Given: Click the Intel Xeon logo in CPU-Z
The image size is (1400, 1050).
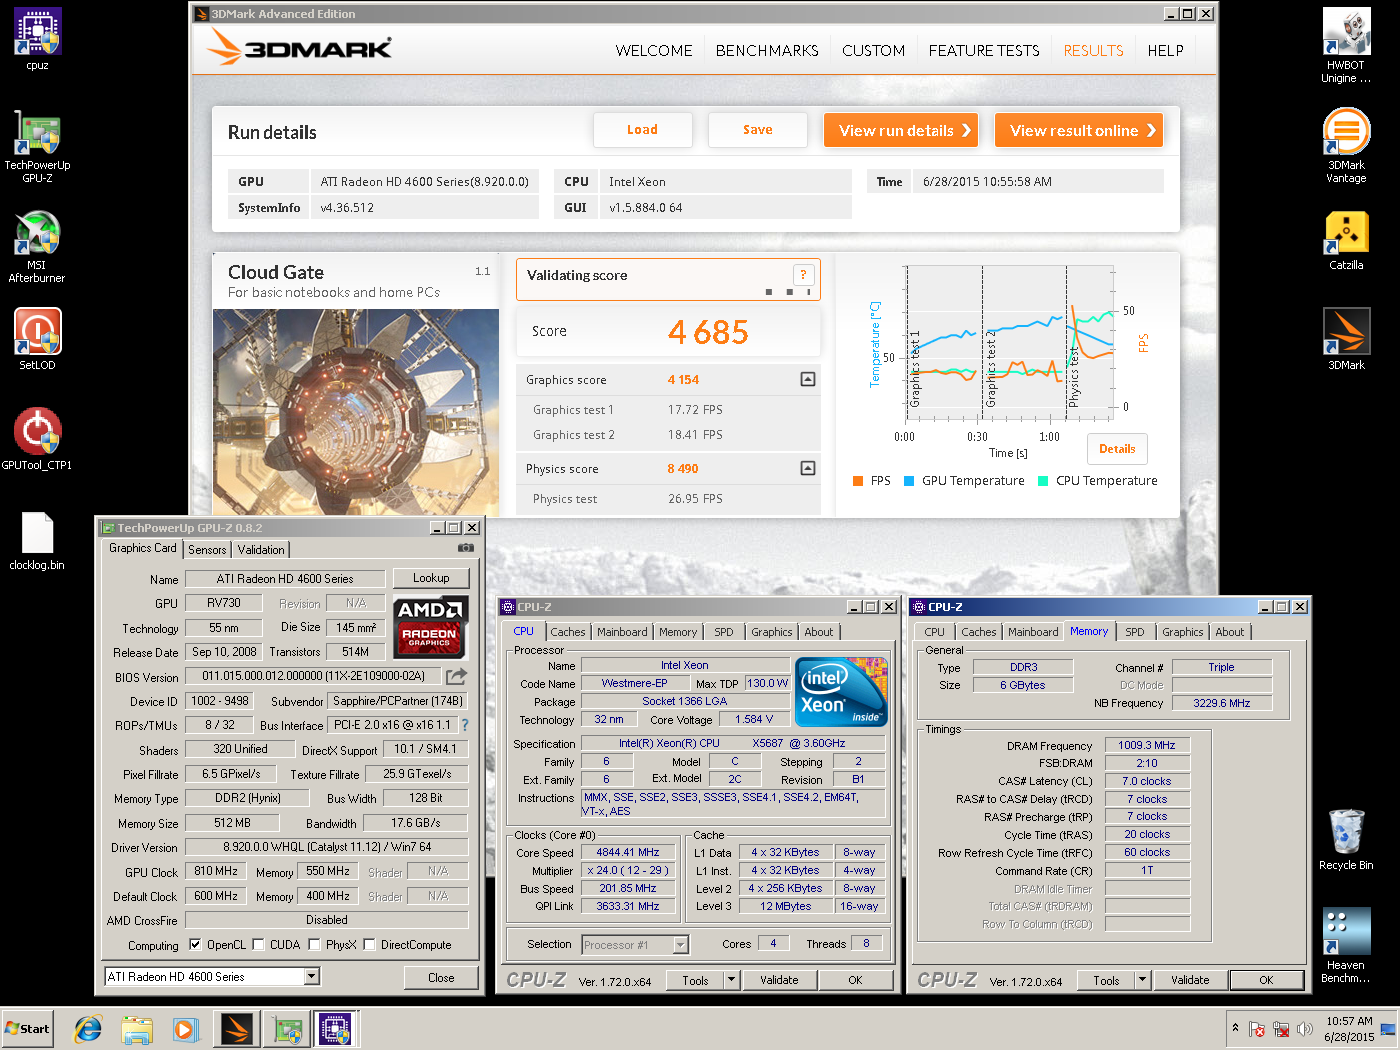Looking at the screenshot, I should point(841,691).
